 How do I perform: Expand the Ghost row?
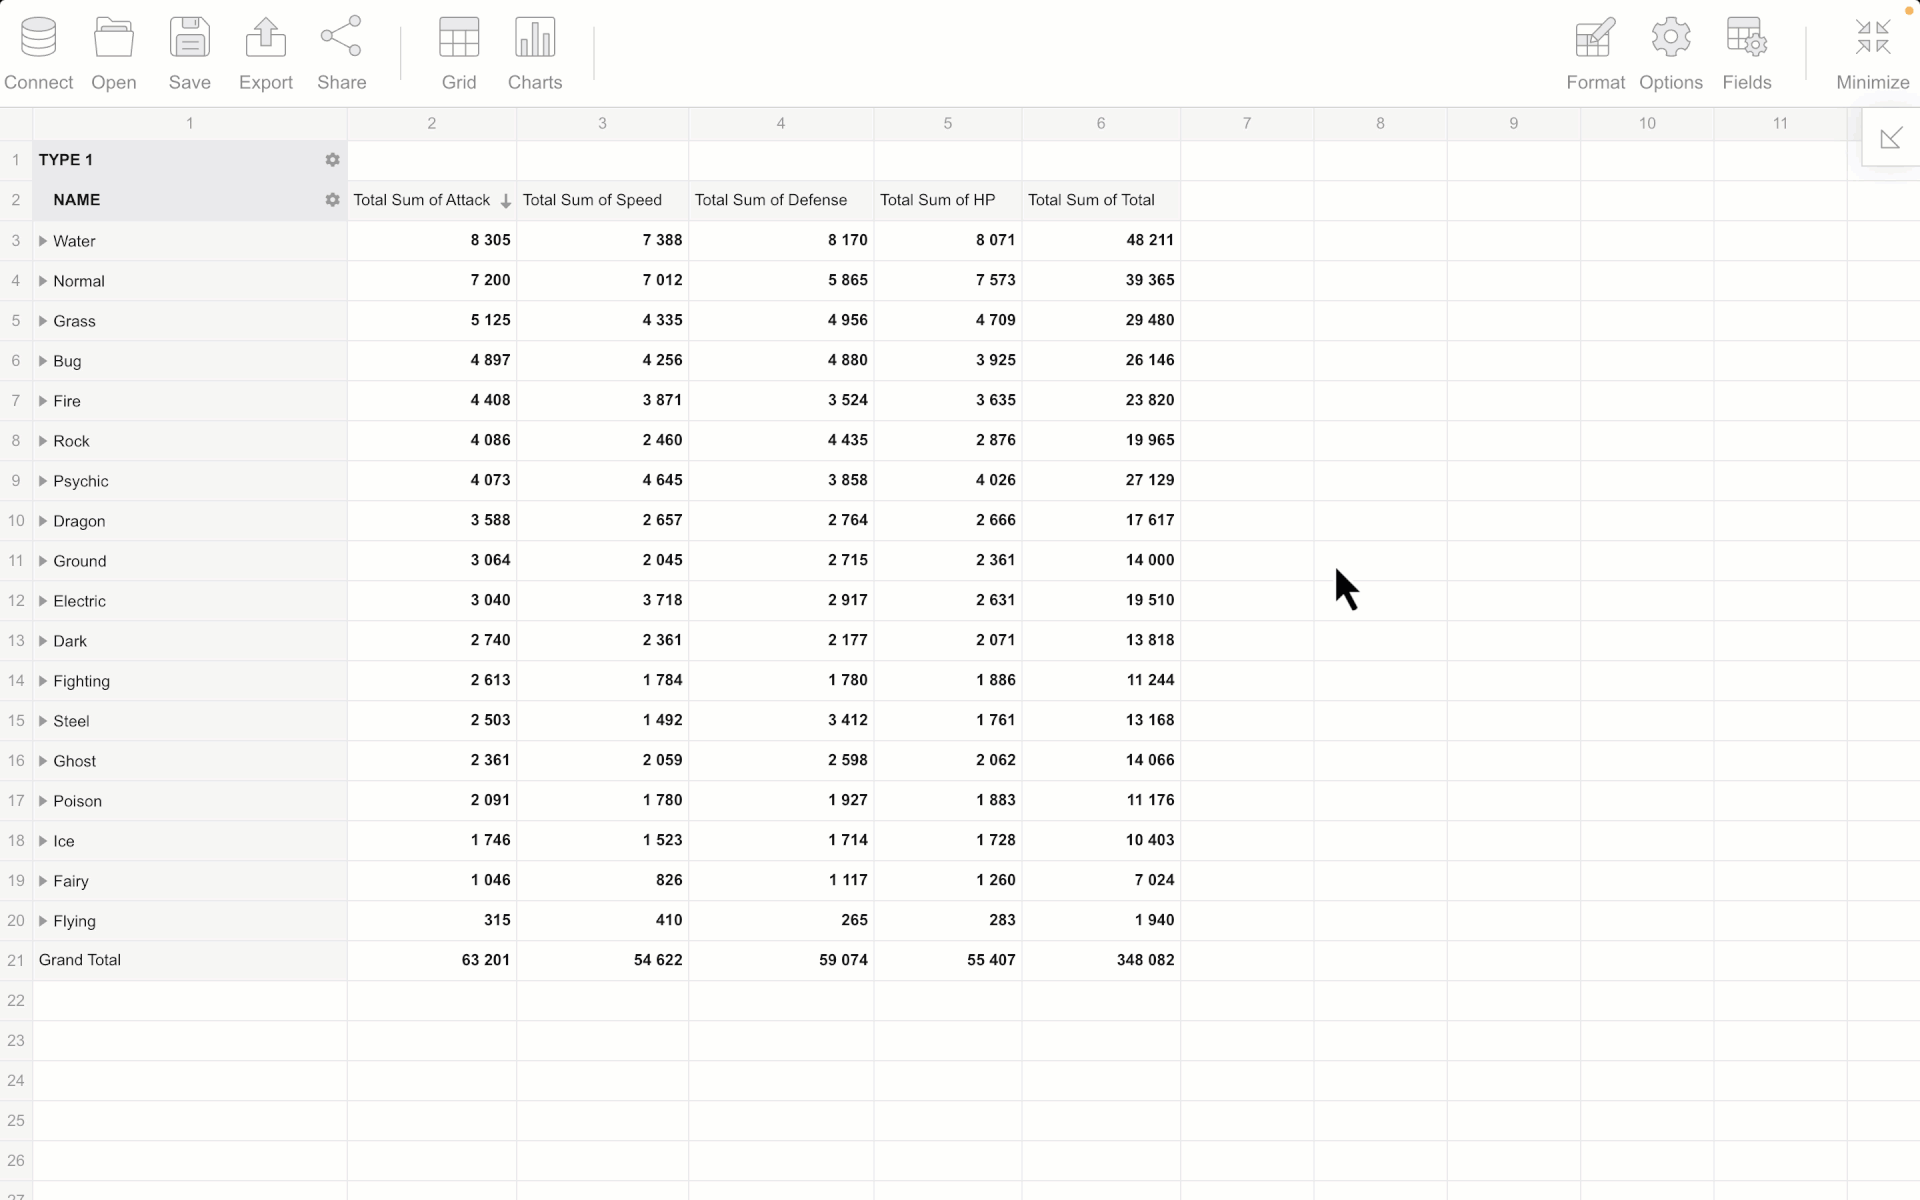tap(43, 761)
